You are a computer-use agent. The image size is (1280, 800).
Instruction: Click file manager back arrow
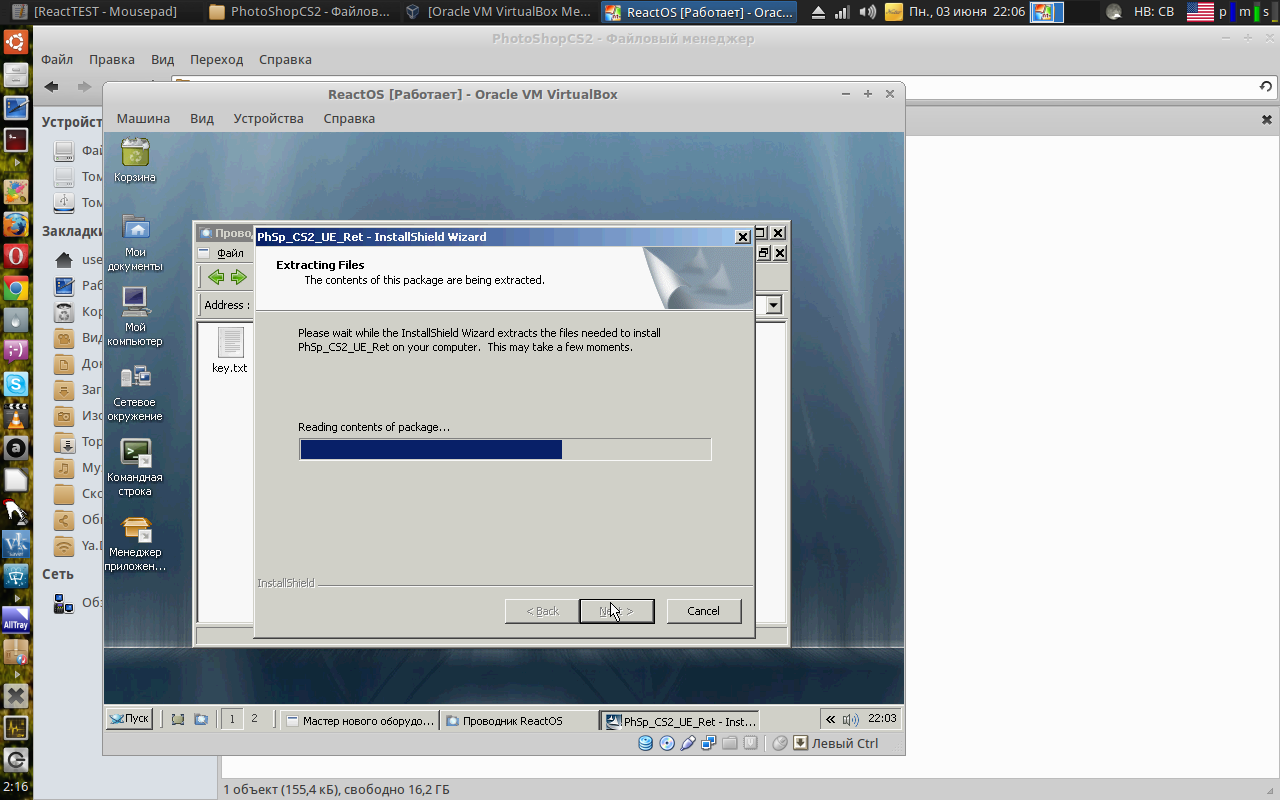[52, 87]
